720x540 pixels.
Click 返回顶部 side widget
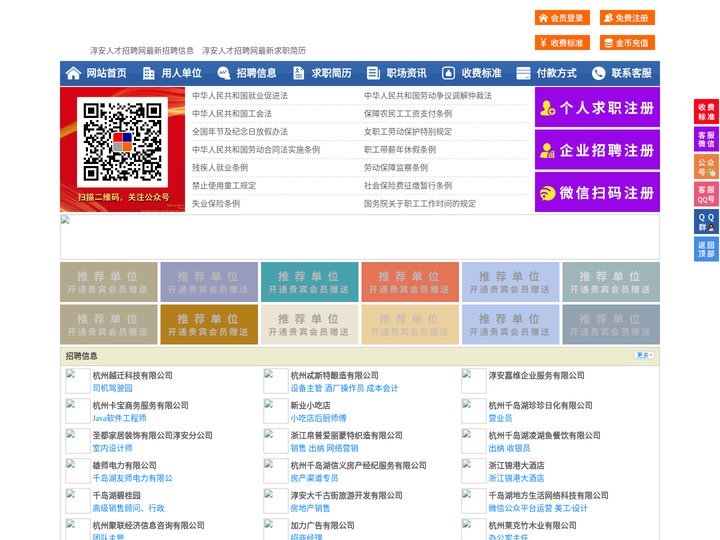tap(706, 249)
